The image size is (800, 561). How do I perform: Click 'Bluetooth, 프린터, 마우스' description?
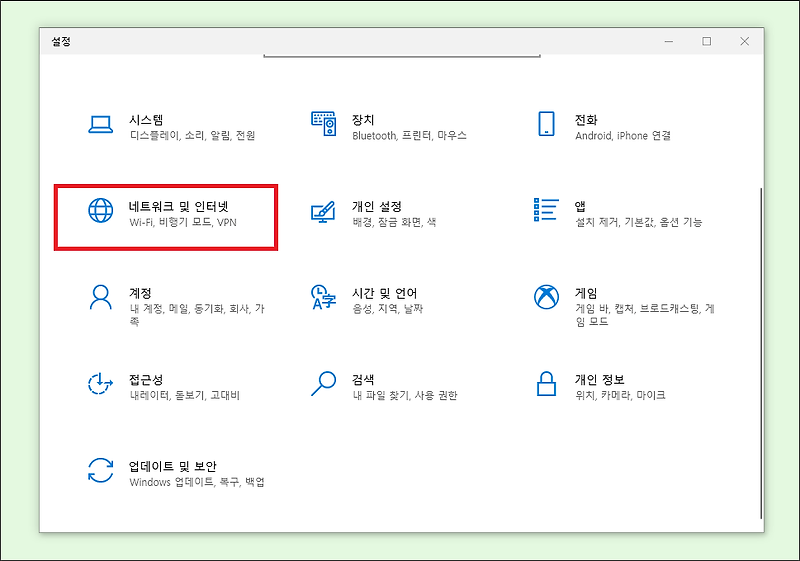coord(409,136)
